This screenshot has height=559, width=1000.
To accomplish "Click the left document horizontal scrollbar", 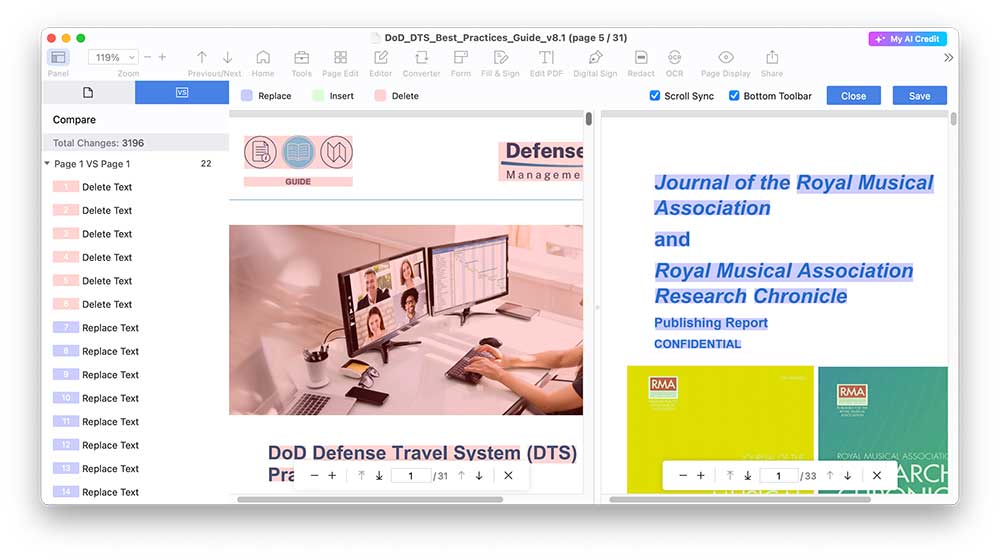I will pyautogui.click(x=370, y=500).
